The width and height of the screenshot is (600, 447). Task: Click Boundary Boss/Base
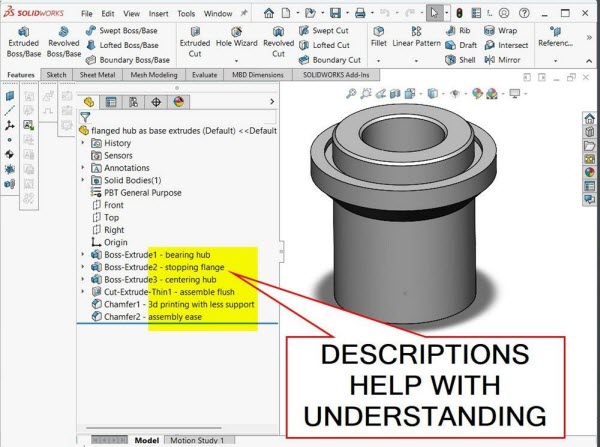(x=128, y=60)
